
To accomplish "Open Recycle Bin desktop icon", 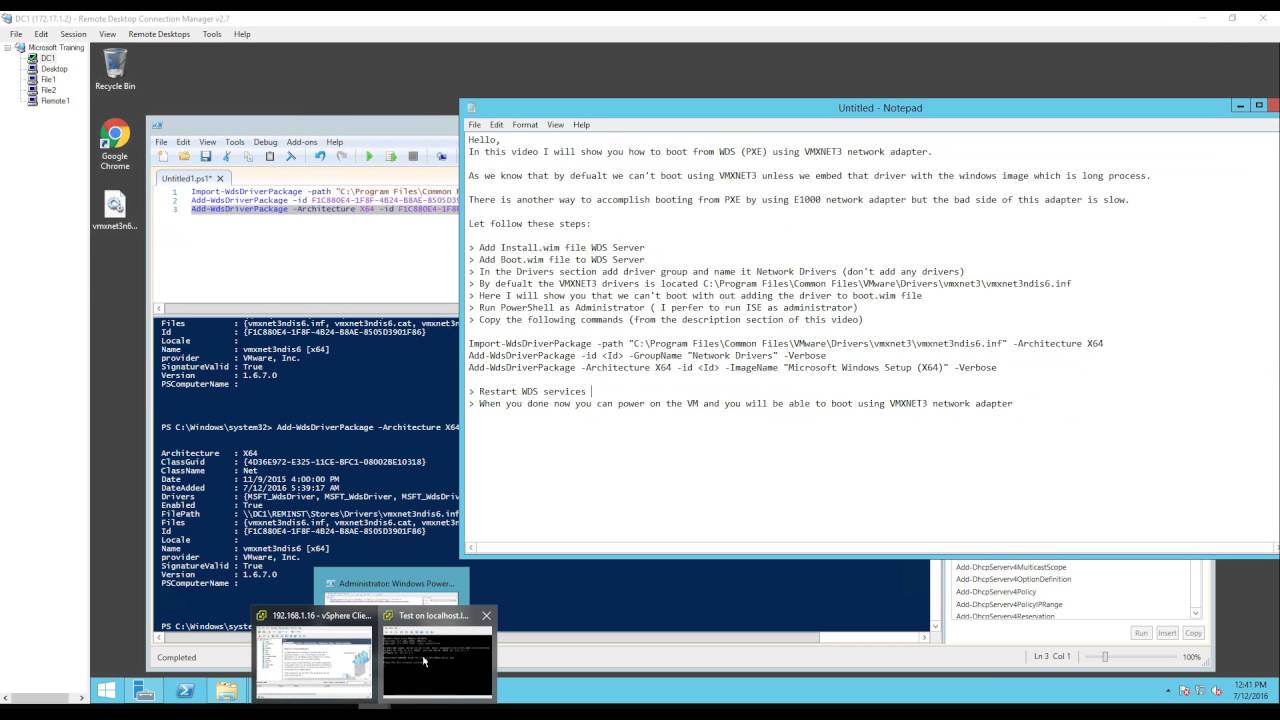I will point(115,69).
